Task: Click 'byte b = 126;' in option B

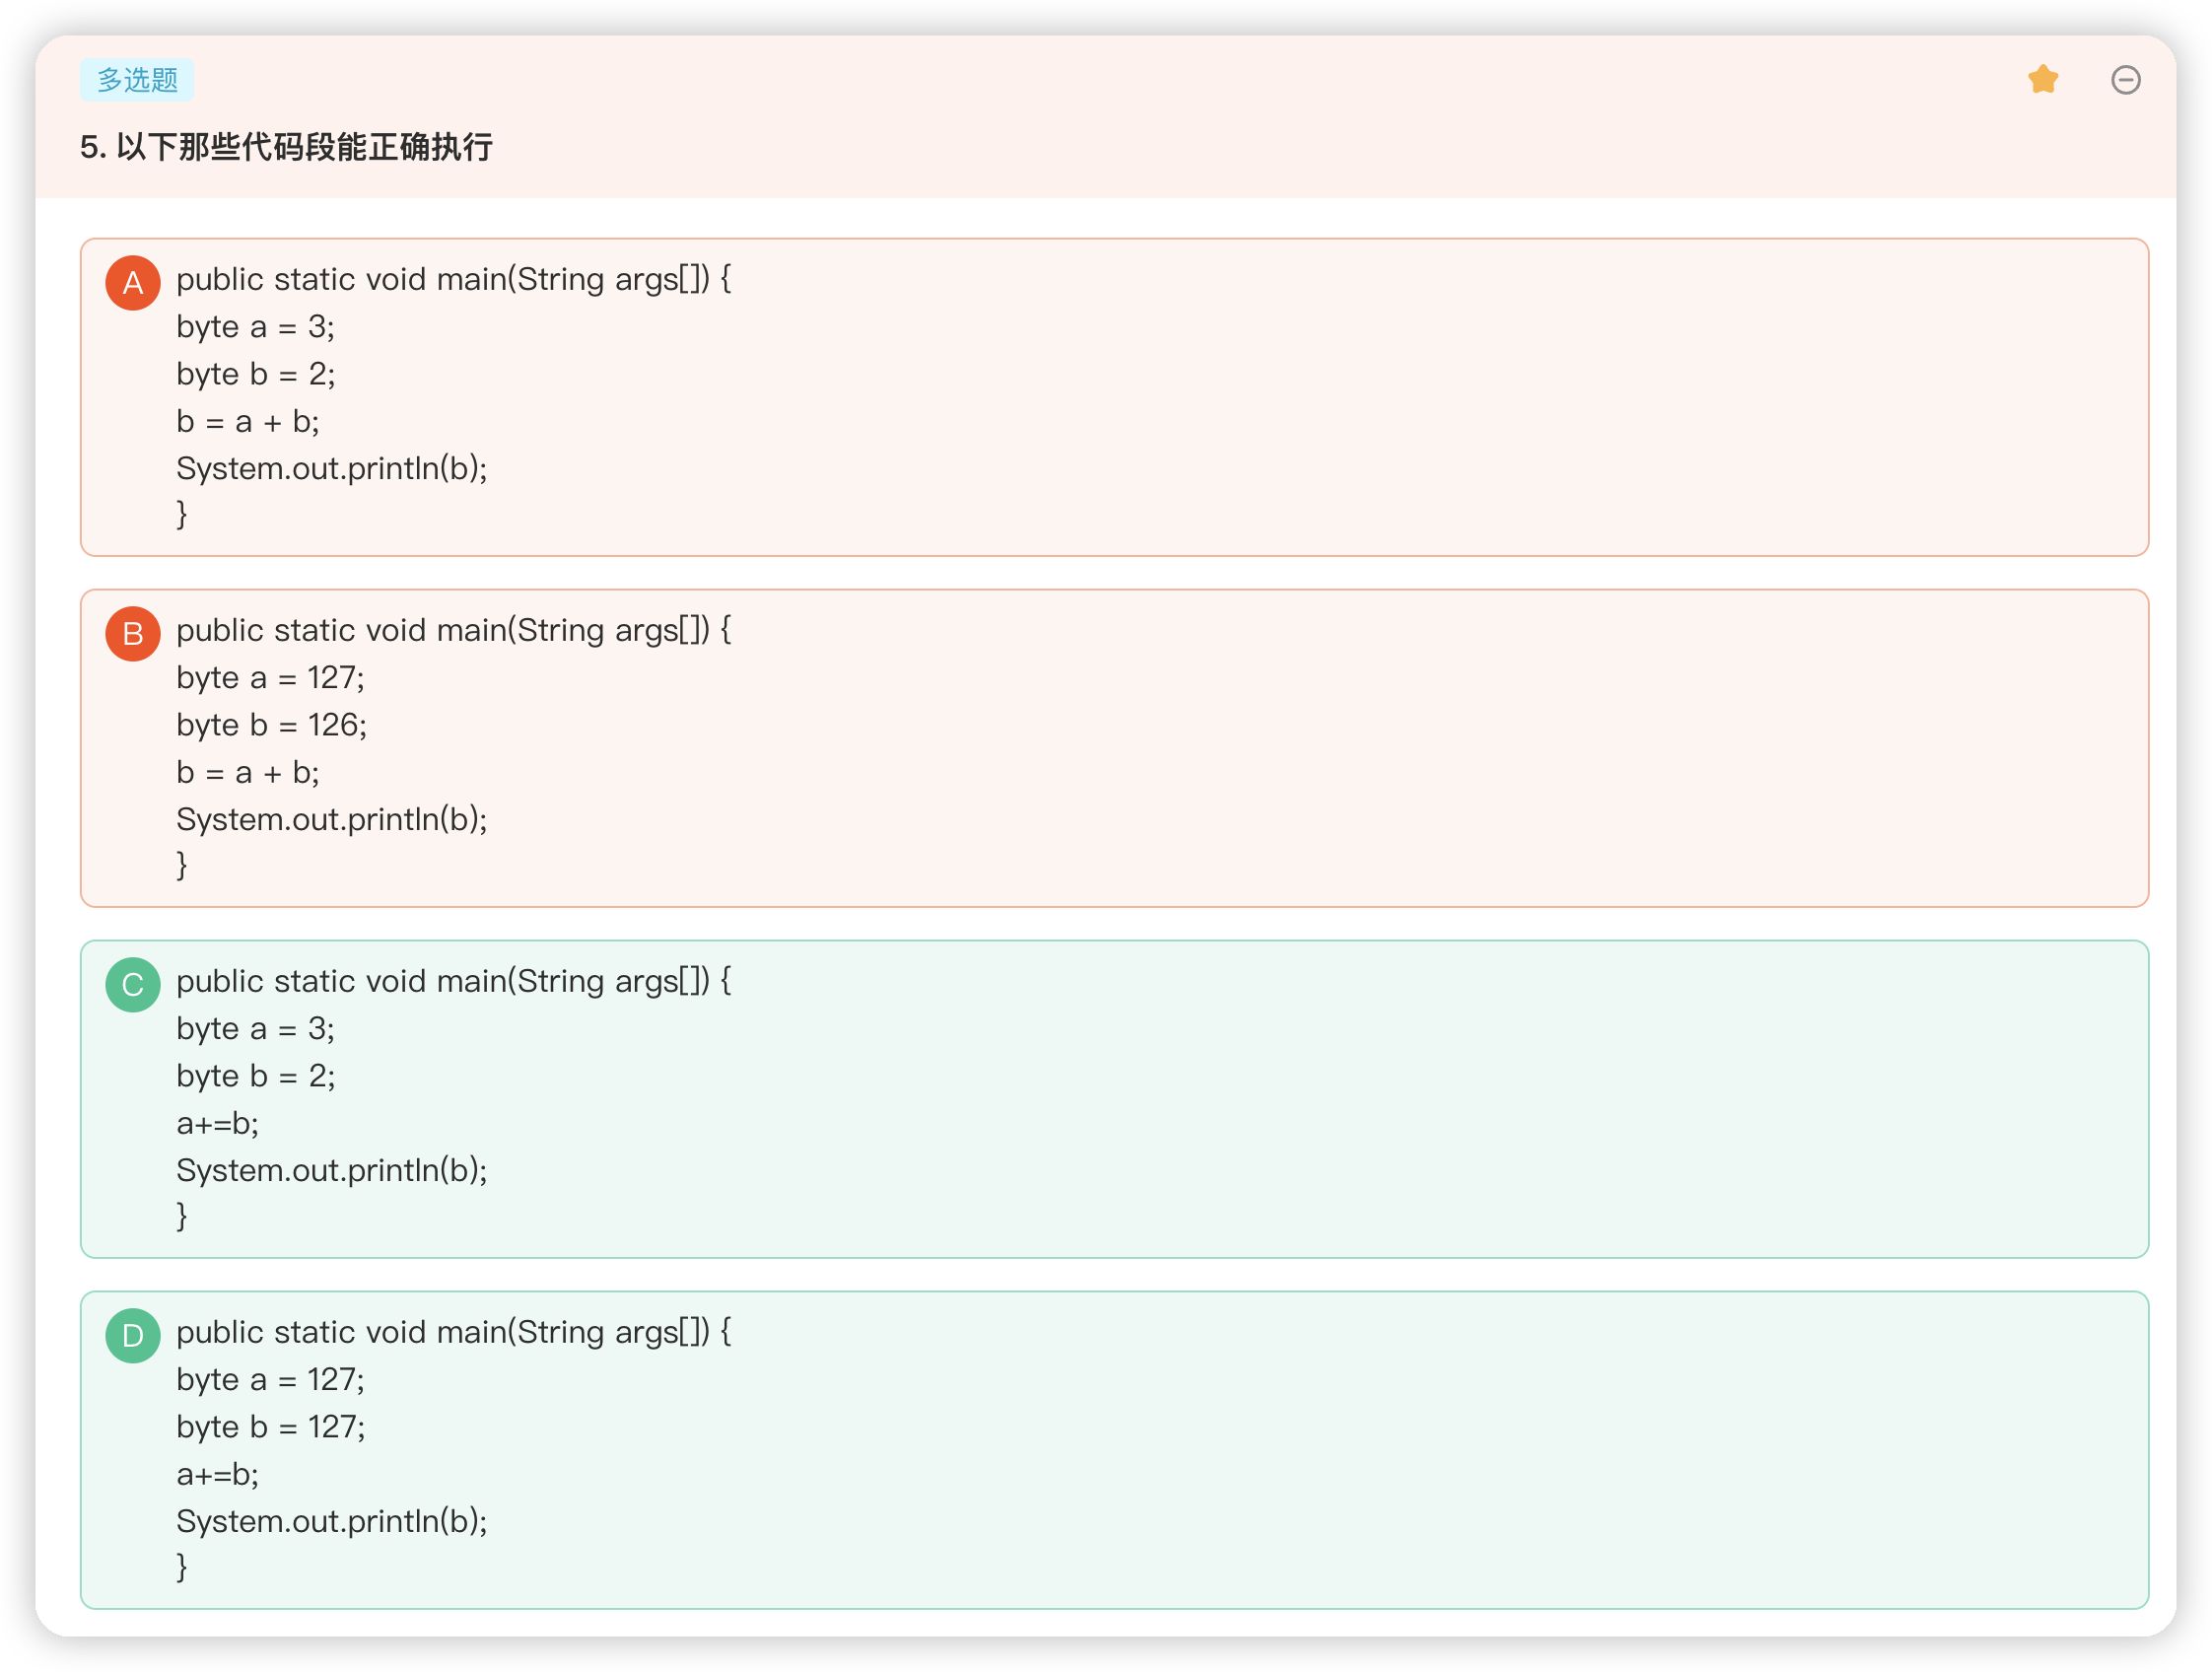Action: (x=271, y=724)
